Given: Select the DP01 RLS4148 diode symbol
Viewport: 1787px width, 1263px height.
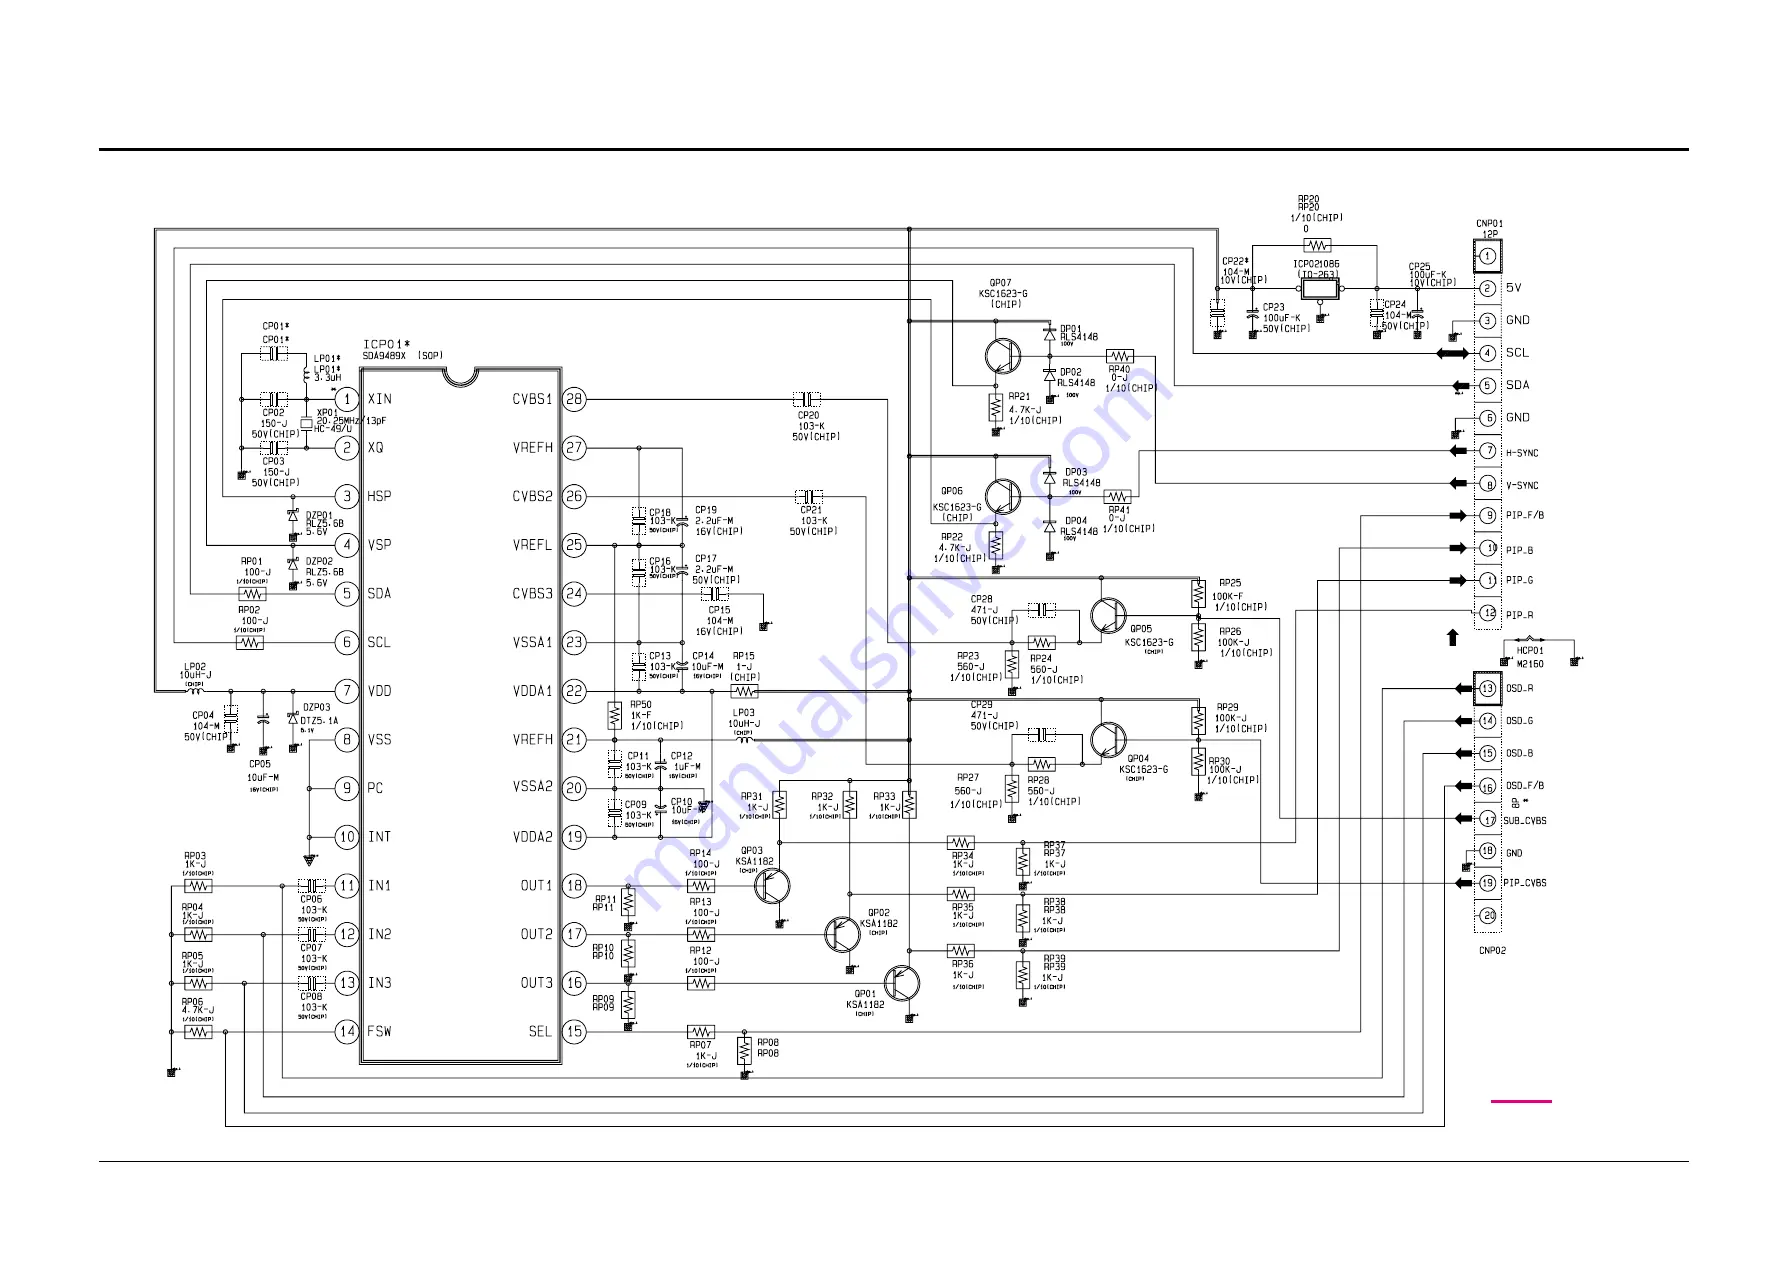Looking at the screenshot, I should click(1049, 334).
